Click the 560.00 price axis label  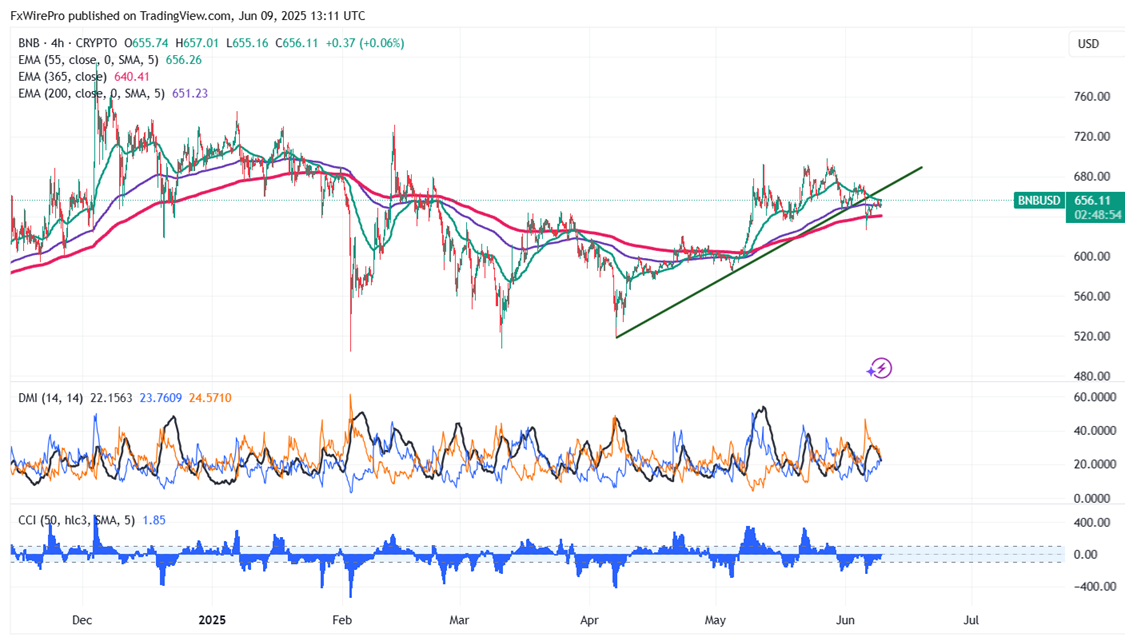pos(1092,296)
